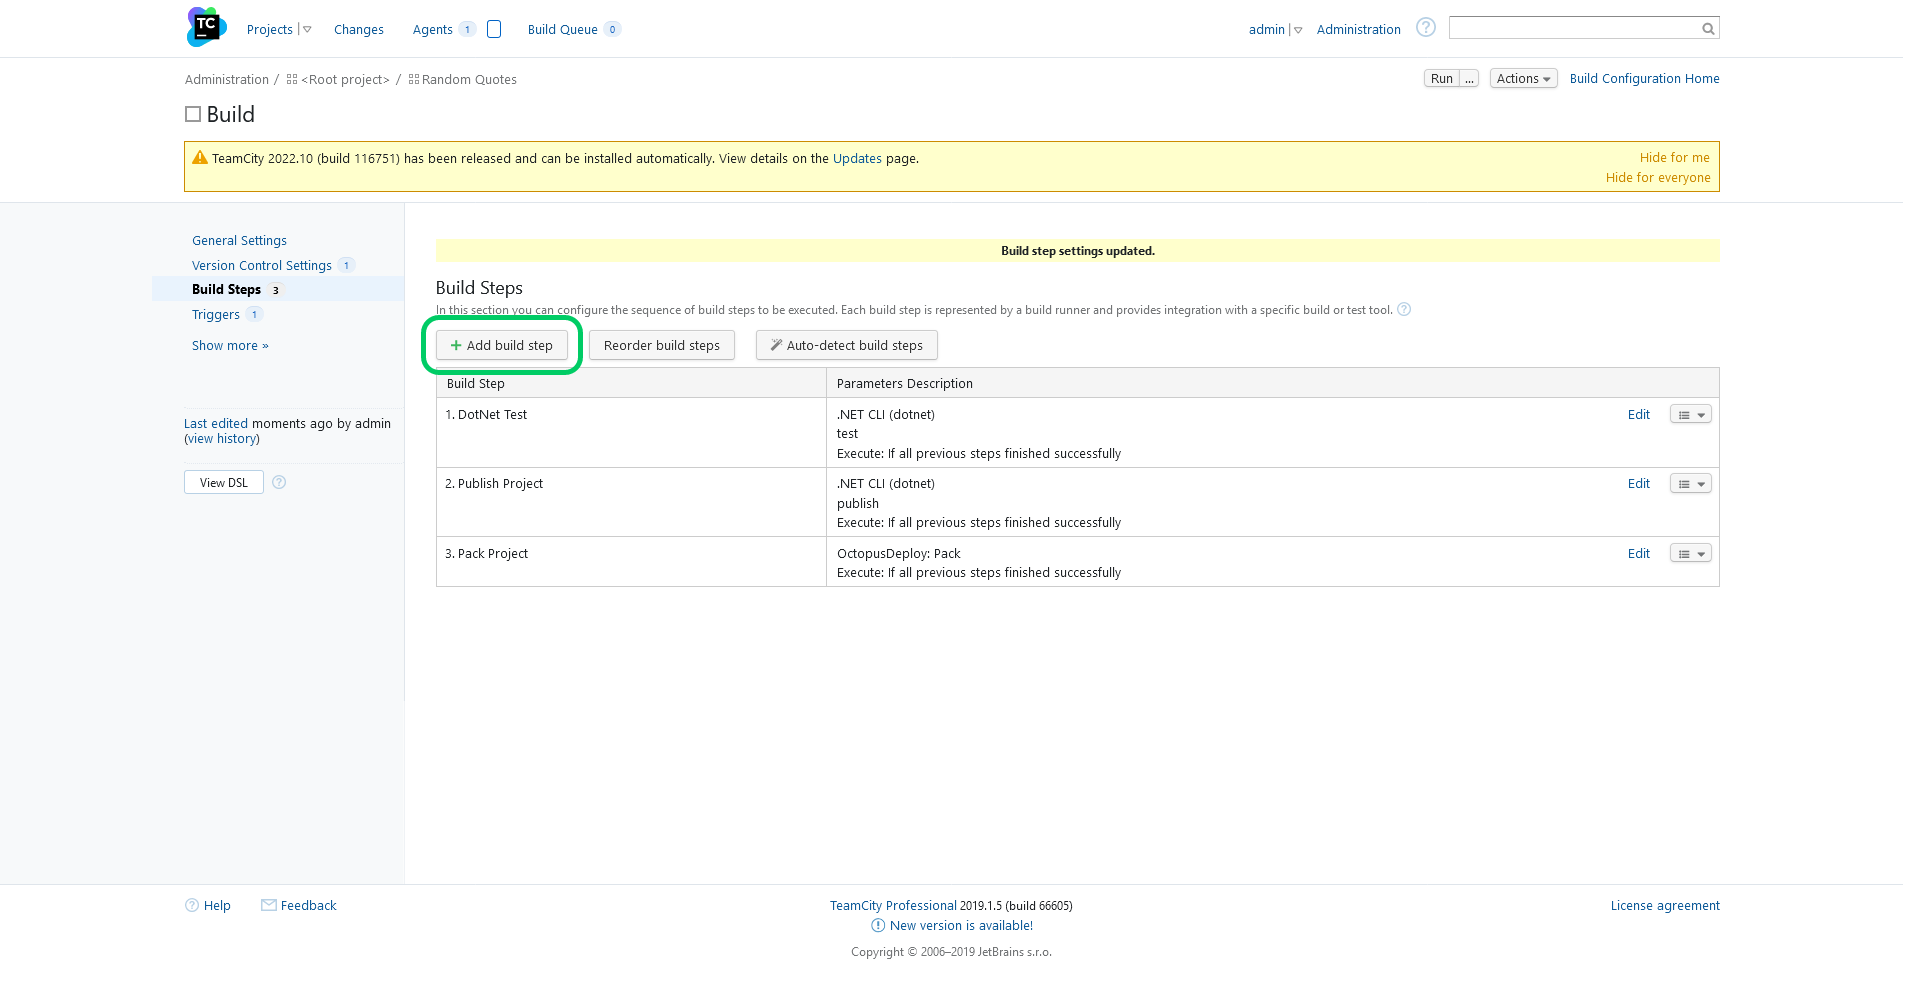Click the Run button
Viewport: 1920px width, 995px height.
[x=1441, y=78]
